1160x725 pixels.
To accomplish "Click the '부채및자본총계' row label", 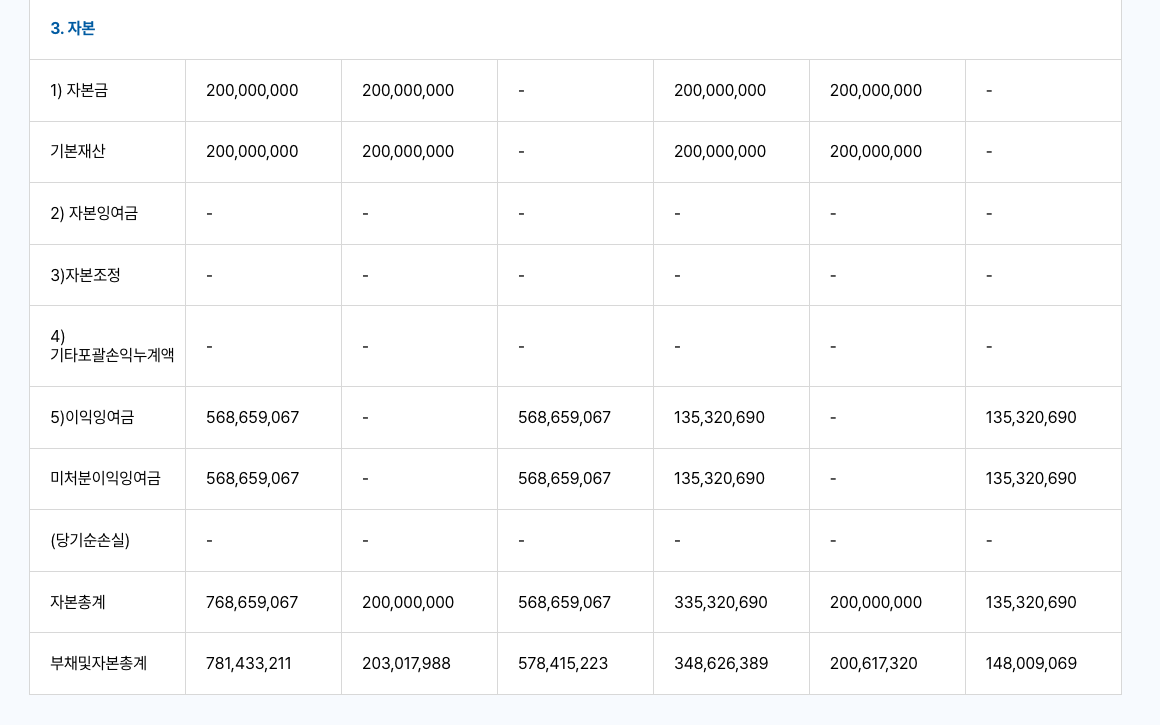I will 99,664.
